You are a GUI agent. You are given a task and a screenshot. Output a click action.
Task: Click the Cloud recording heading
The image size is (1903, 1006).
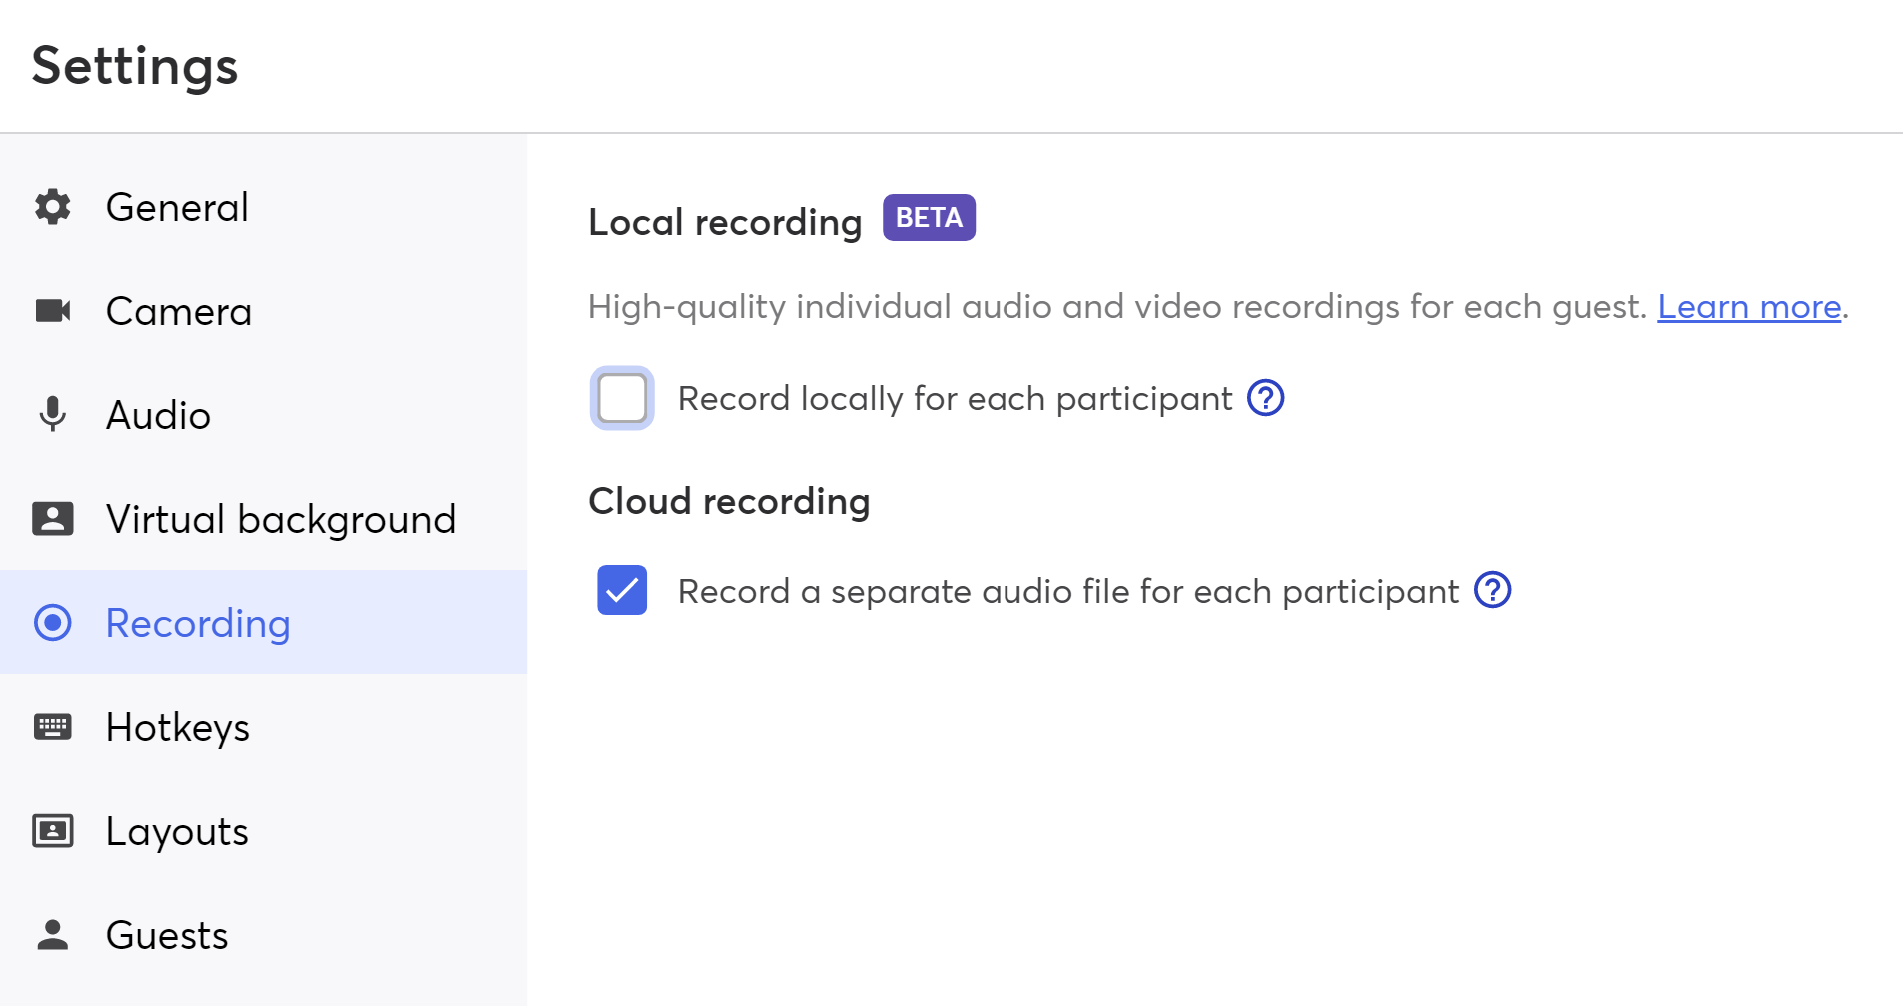[x=729, y=500]
